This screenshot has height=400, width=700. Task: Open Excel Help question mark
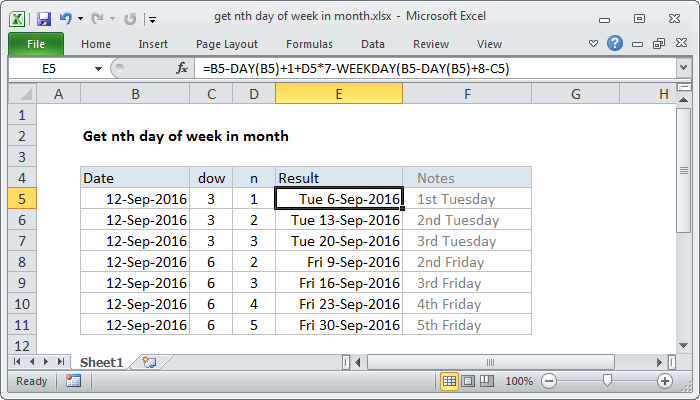click(x=615, y=43)
